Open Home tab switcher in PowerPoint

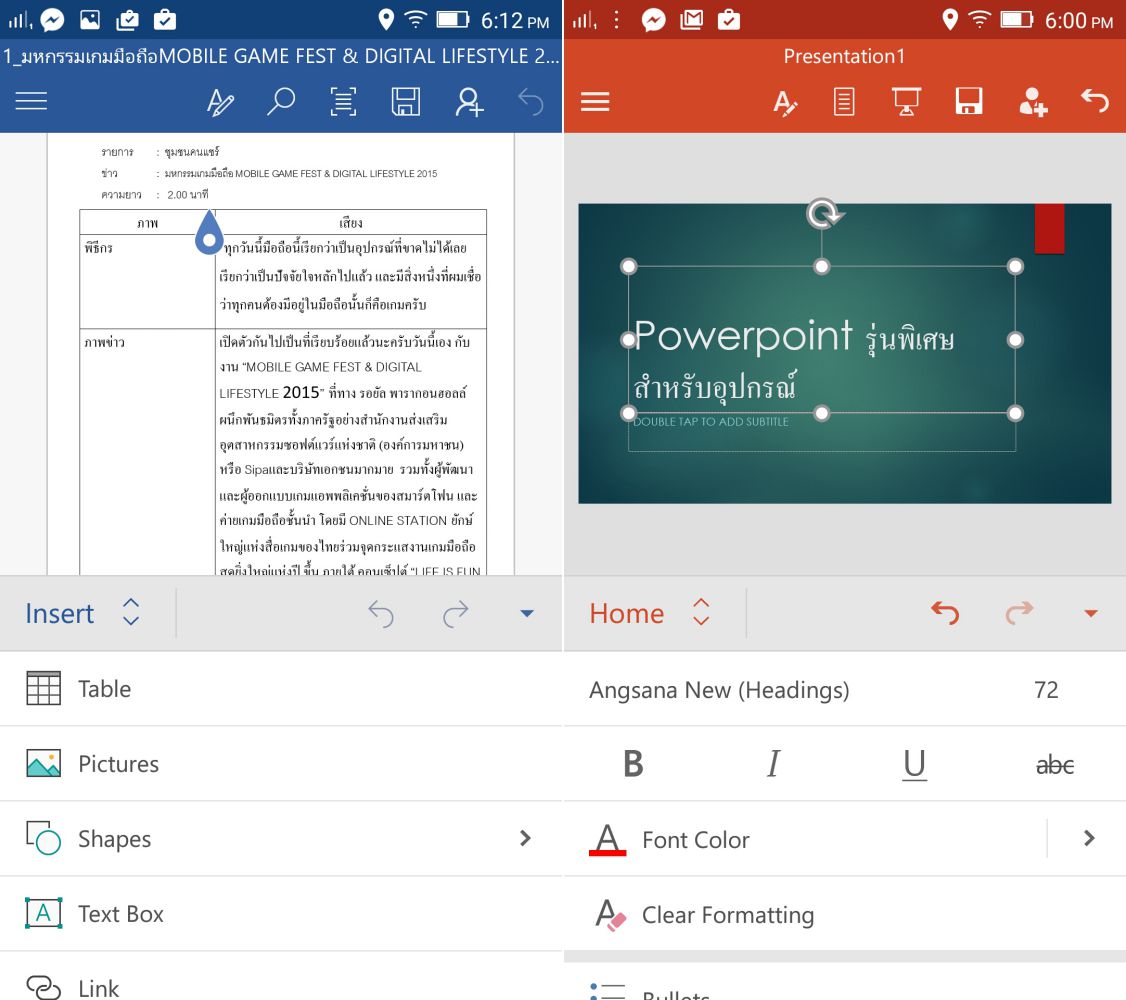coord(650,613)
